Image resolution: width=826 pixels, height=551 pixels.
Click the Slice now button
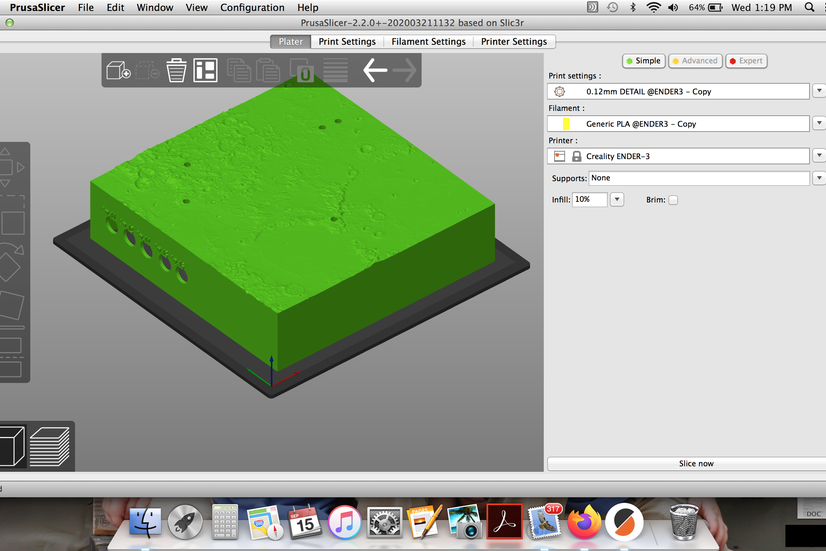tap(687, 464)
